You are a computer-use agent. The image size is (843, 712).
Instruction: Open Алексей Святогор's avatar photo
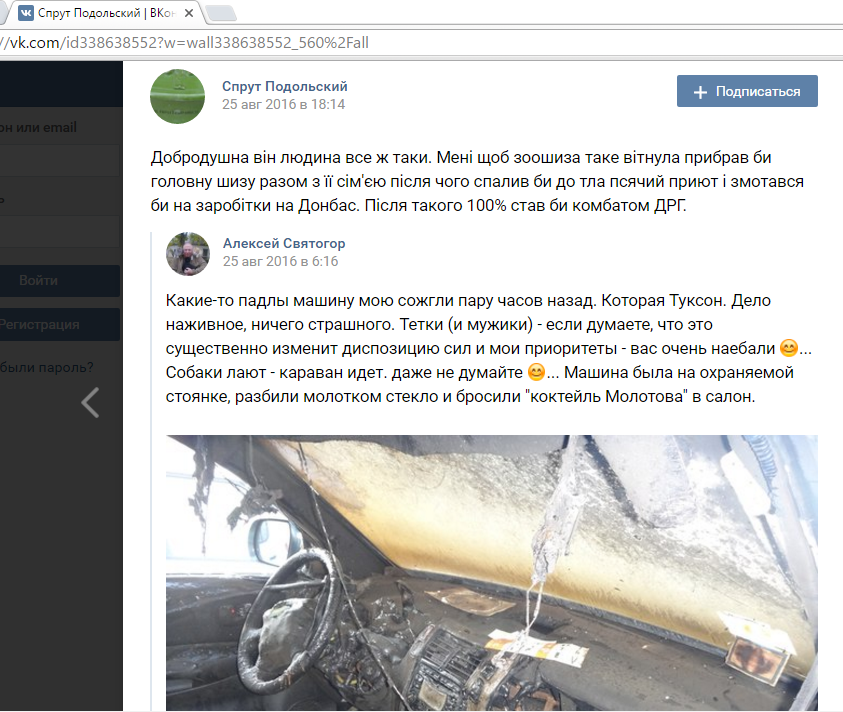click(x=188, y=253)
